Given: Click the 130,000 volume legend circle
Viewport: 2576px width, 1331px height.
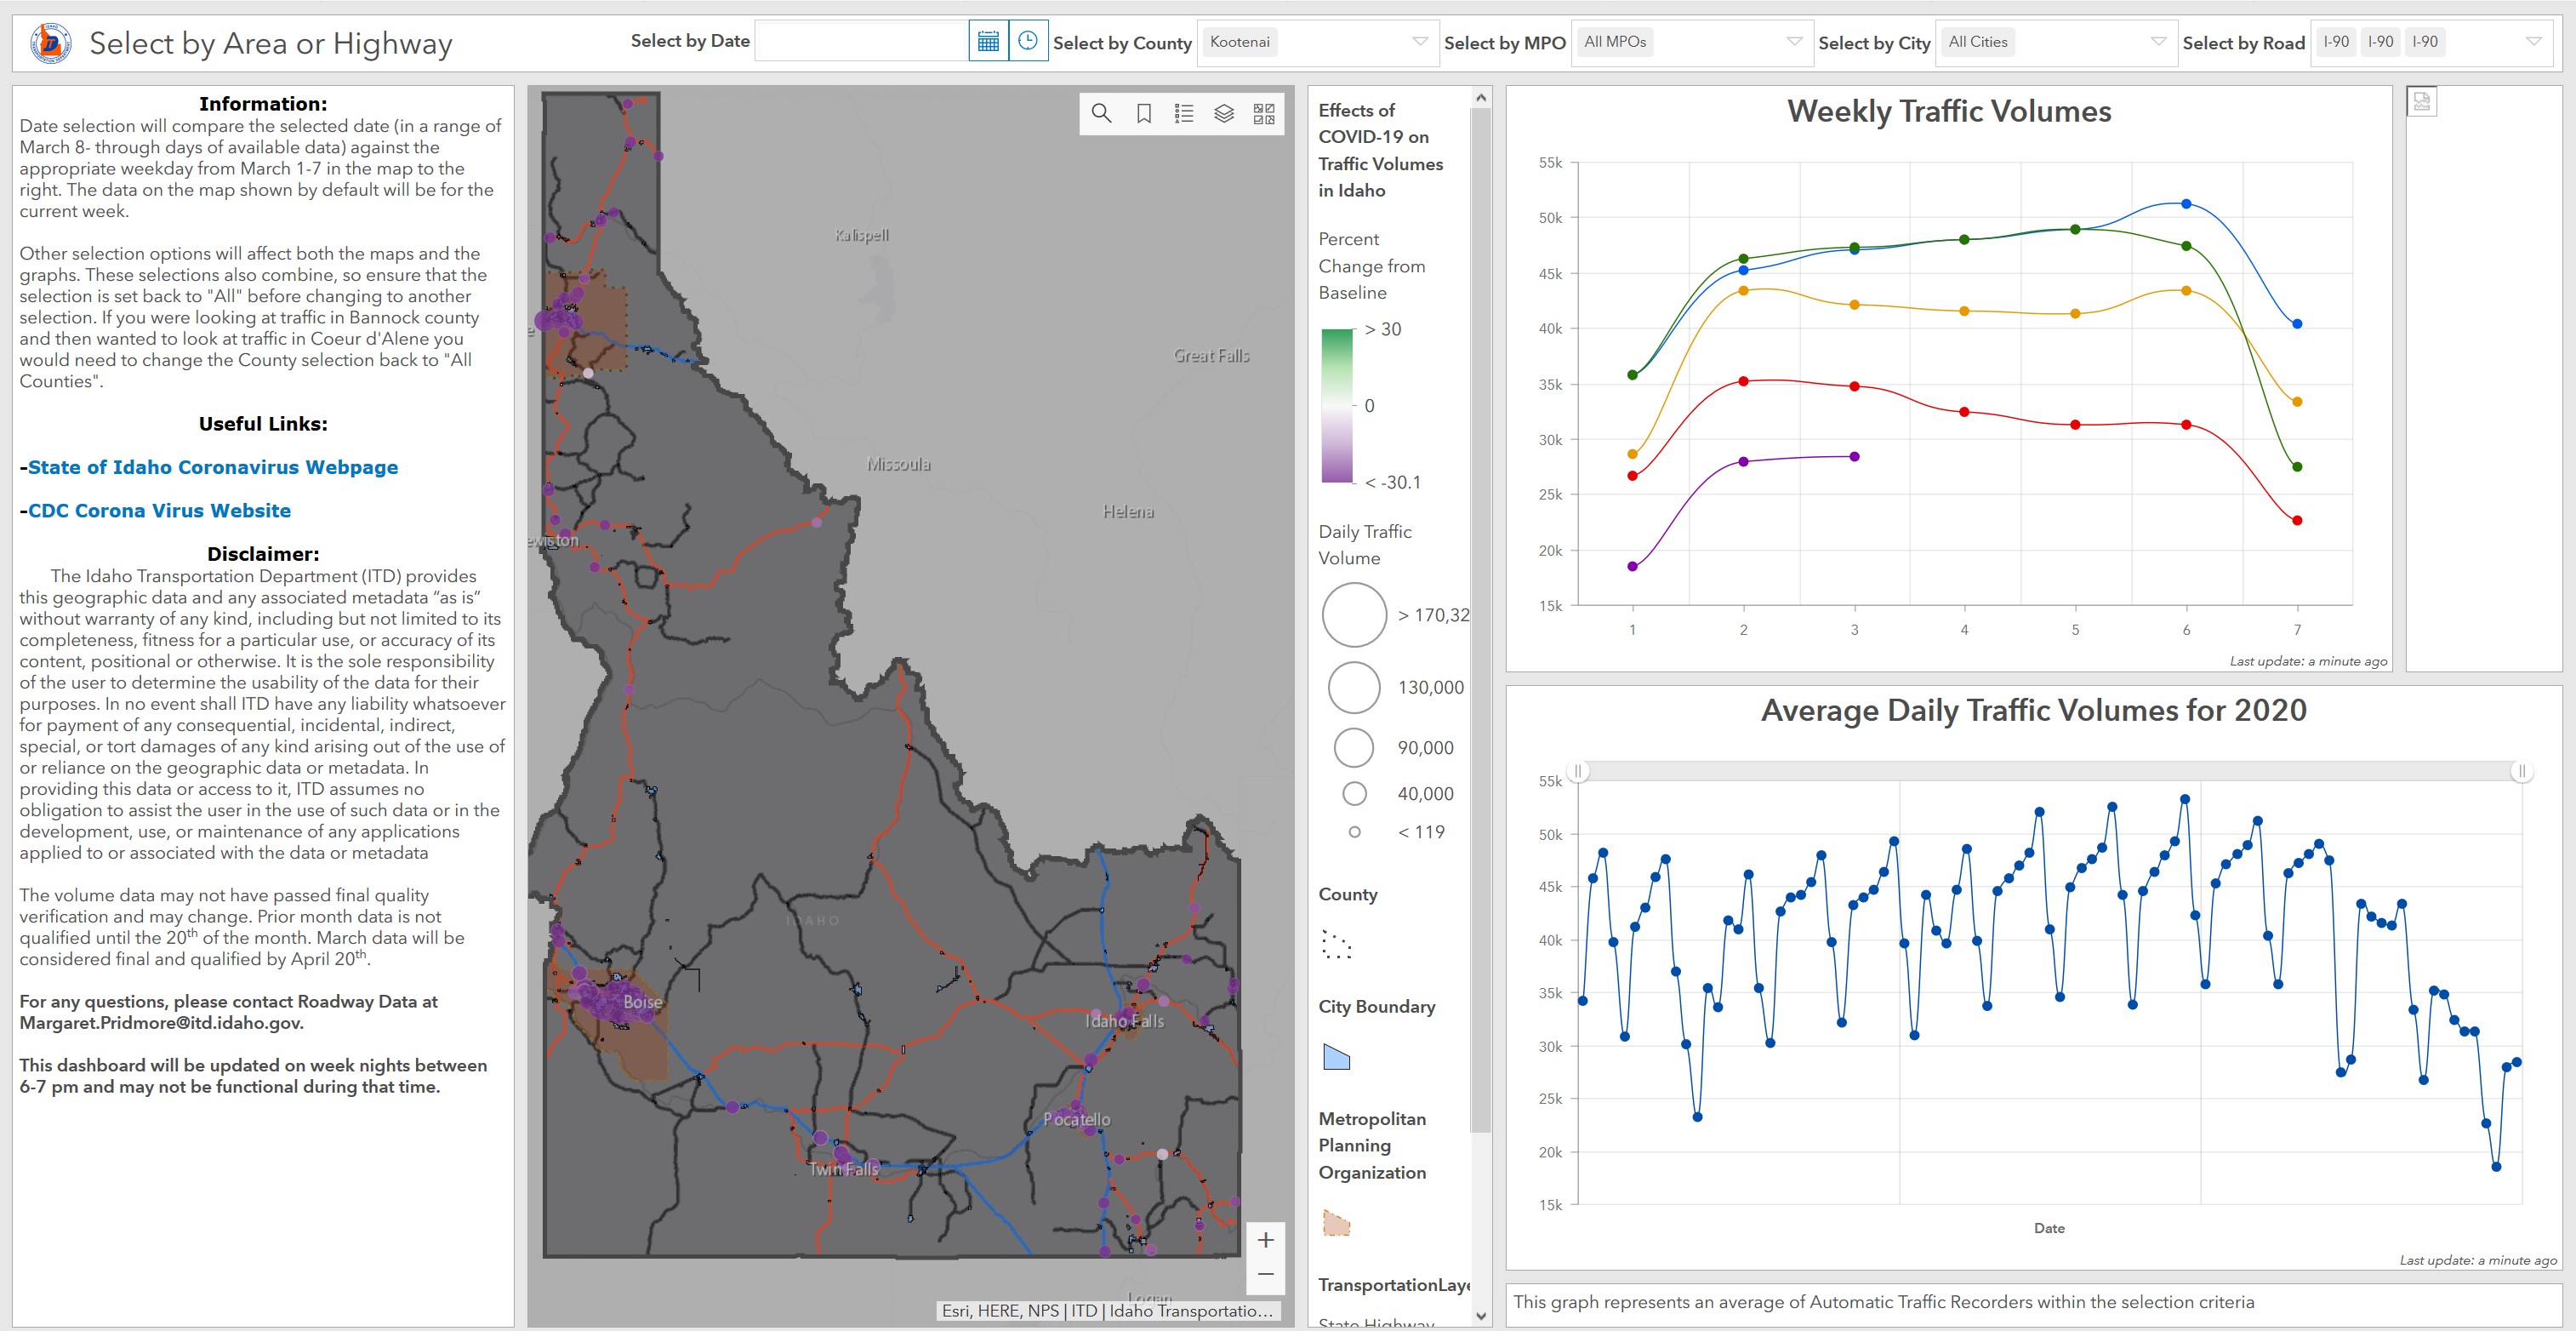Looking at the screenshot, I should pyautogui.click(x=1354, y=687).
